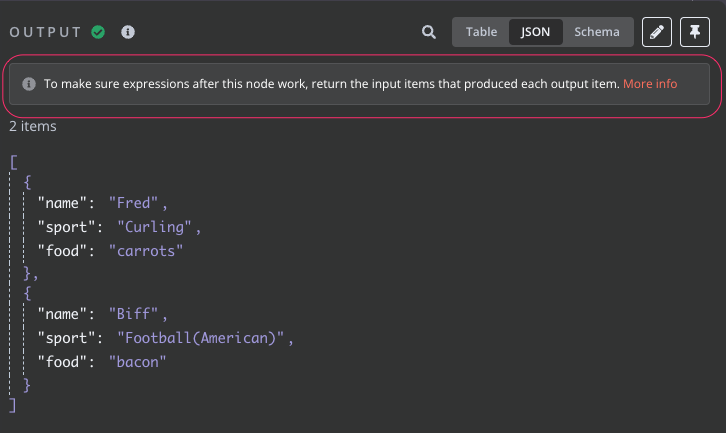Switch to the Schema view tab

pyautogui.click(x=597, y=32)
